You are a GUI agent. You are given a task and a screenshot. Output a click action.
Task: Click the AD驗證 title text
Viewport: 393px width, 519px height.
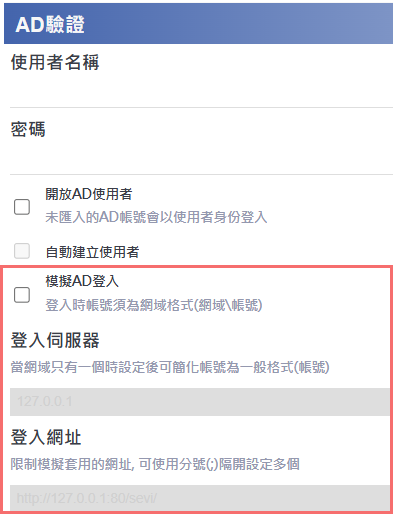(50, 24)
